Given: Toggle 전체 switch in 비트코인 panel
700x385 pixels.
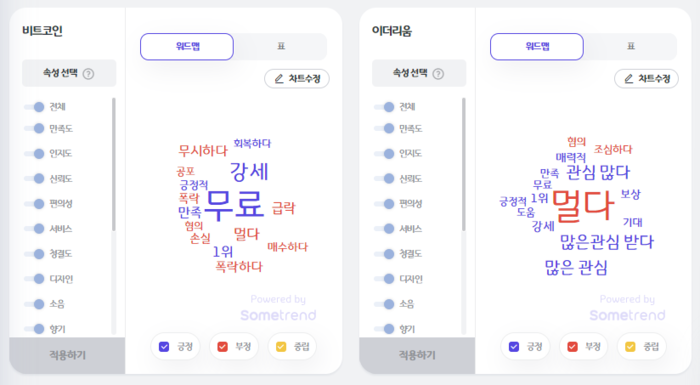Looking at the screenshot, I should [34, 107].
